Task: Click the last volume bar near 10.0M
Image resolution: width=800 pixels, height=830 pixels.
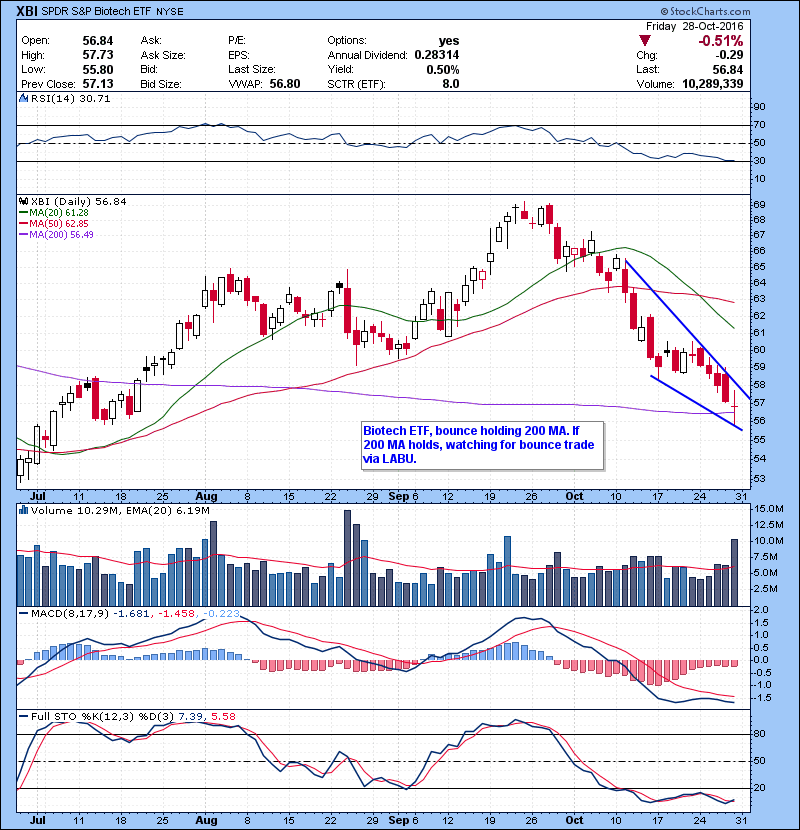Action: pos(734,573)
